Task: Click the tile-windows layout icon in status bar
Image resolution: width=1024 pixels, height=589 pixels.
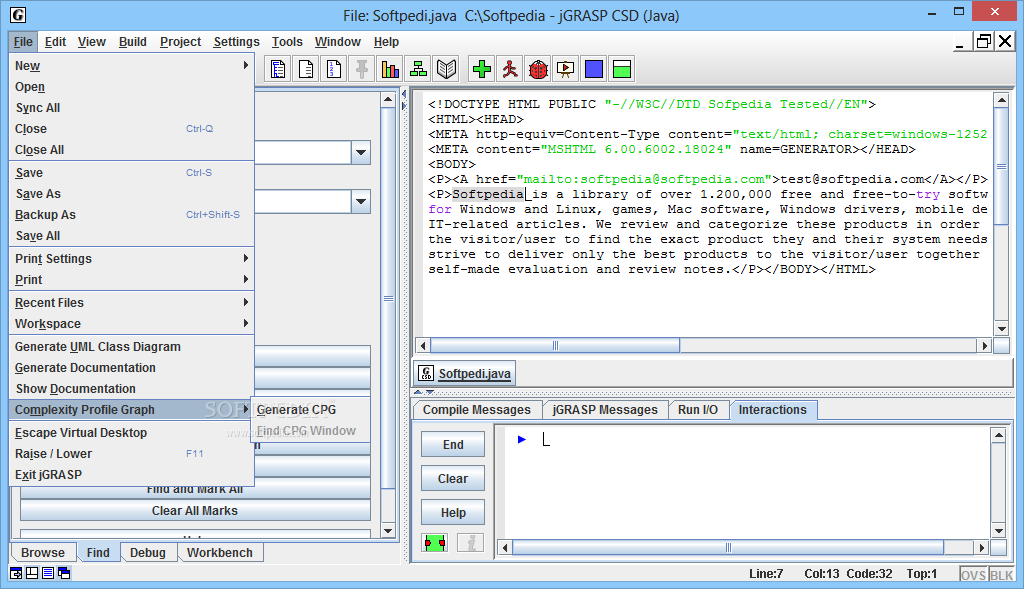Action: pyautogui.click(x=32, y=573)
